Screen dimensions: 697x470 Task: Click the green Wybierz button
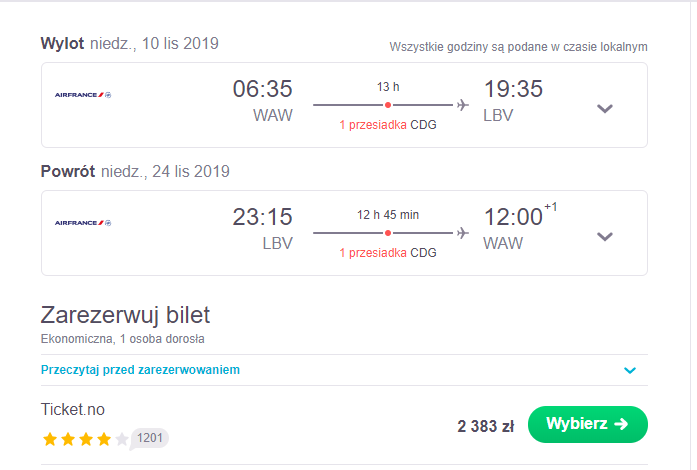[588, 424]
